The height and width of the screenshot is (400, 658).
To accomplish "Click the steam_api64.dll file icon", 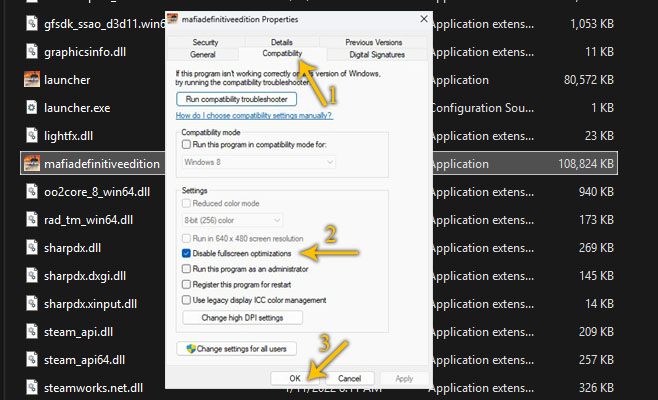I will pyautogui.click(x=32, y=360).
